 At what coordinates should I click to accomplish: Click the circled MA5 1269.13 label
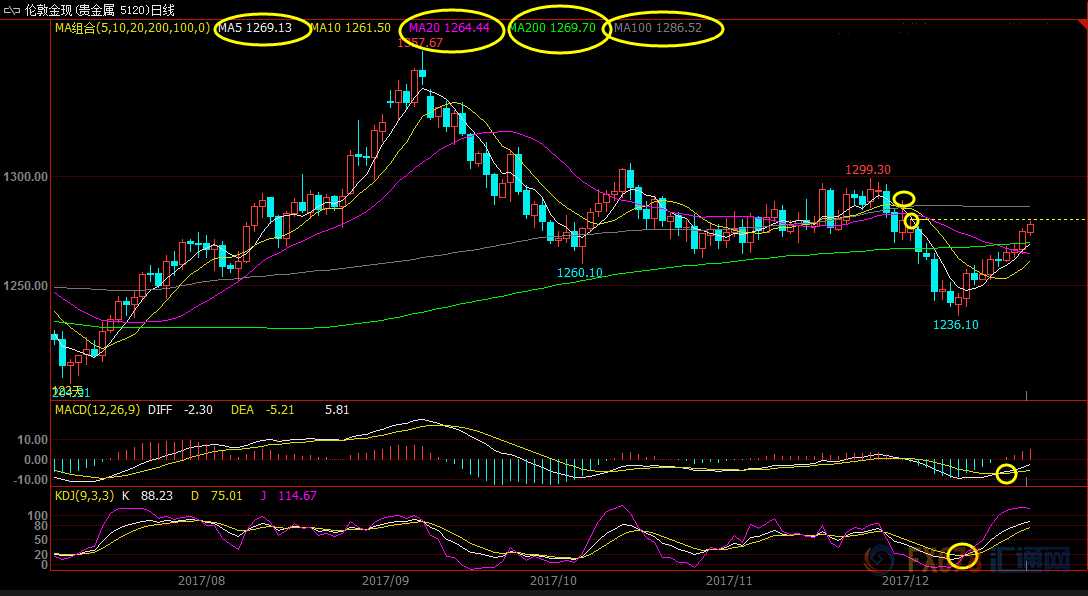click(255, 28)
